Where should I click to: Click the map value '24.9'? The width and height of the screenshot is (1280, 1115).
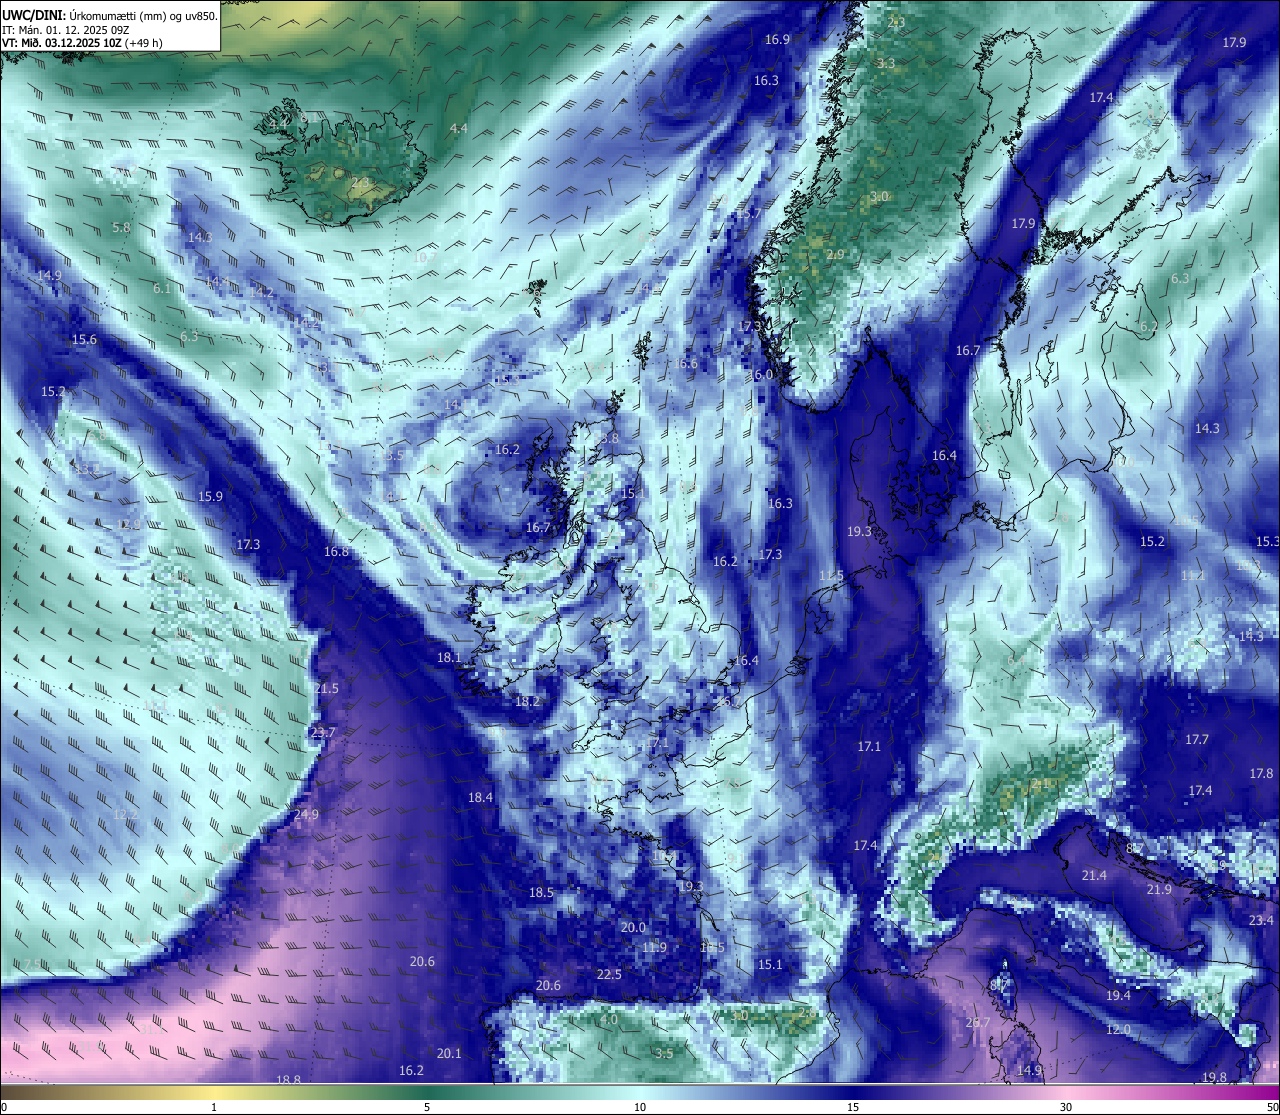(306, 814)
